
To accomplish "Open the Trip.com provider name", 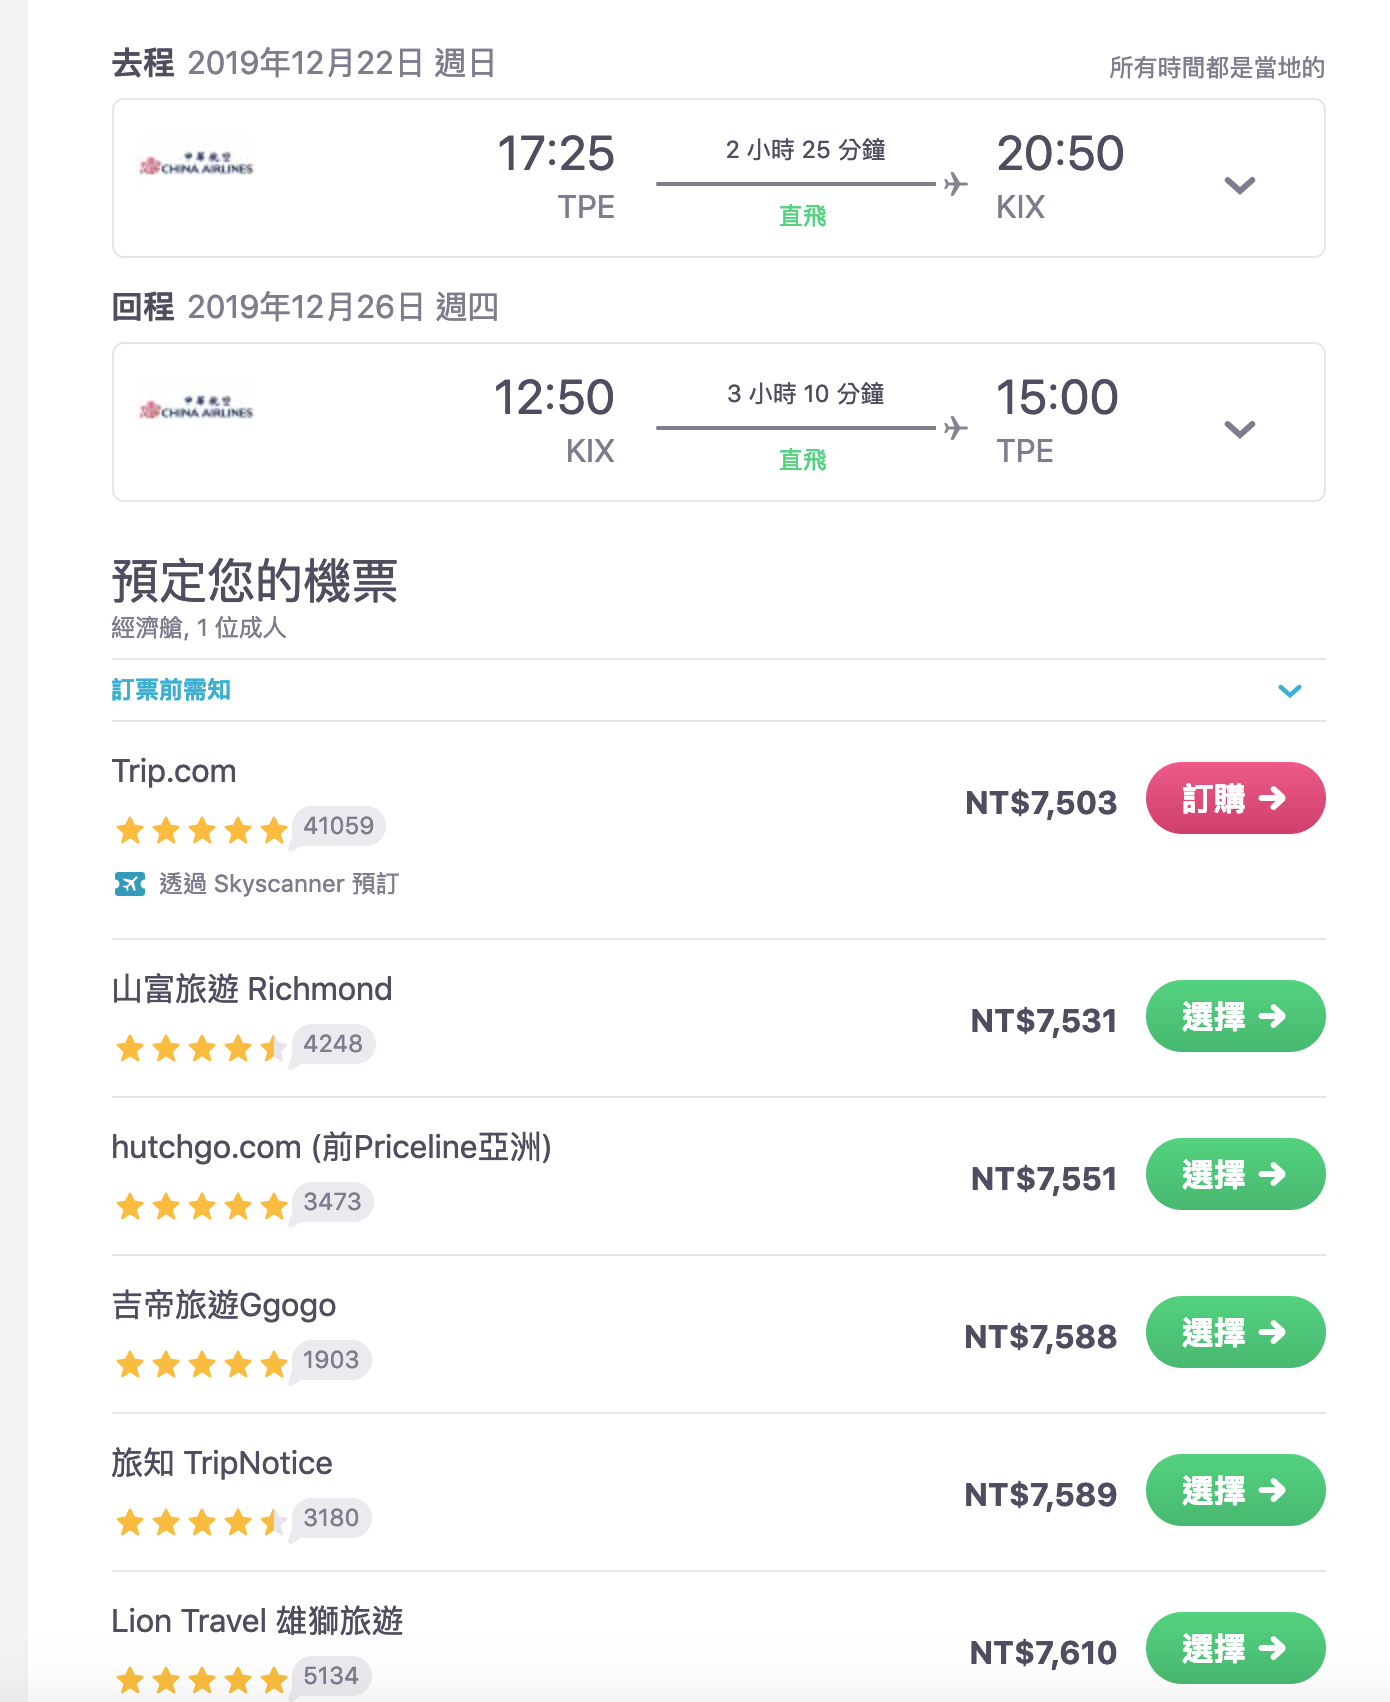I will coord(174,771).
